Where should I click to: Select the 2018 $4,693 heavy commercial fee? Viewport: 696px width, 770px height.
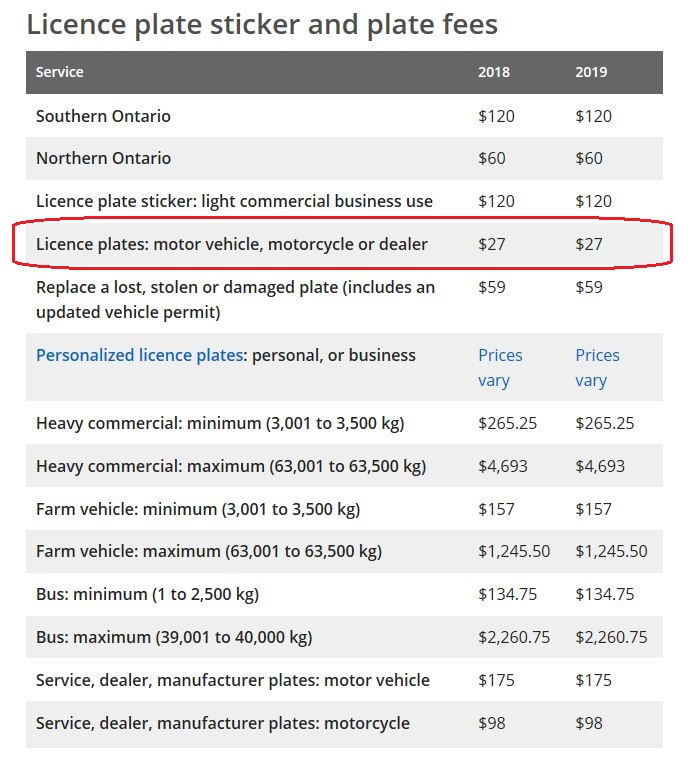503,466
